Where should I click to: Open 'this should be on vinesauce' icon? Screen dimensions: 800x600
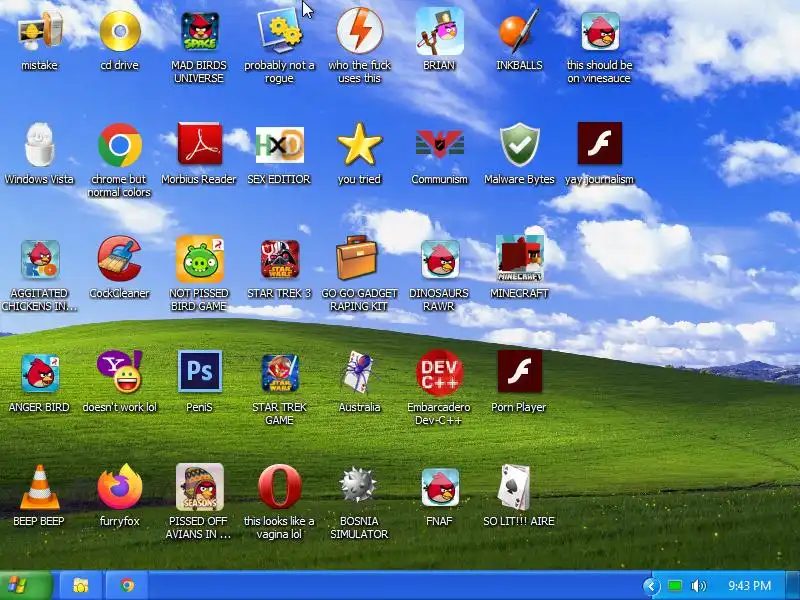click(599, 31)
